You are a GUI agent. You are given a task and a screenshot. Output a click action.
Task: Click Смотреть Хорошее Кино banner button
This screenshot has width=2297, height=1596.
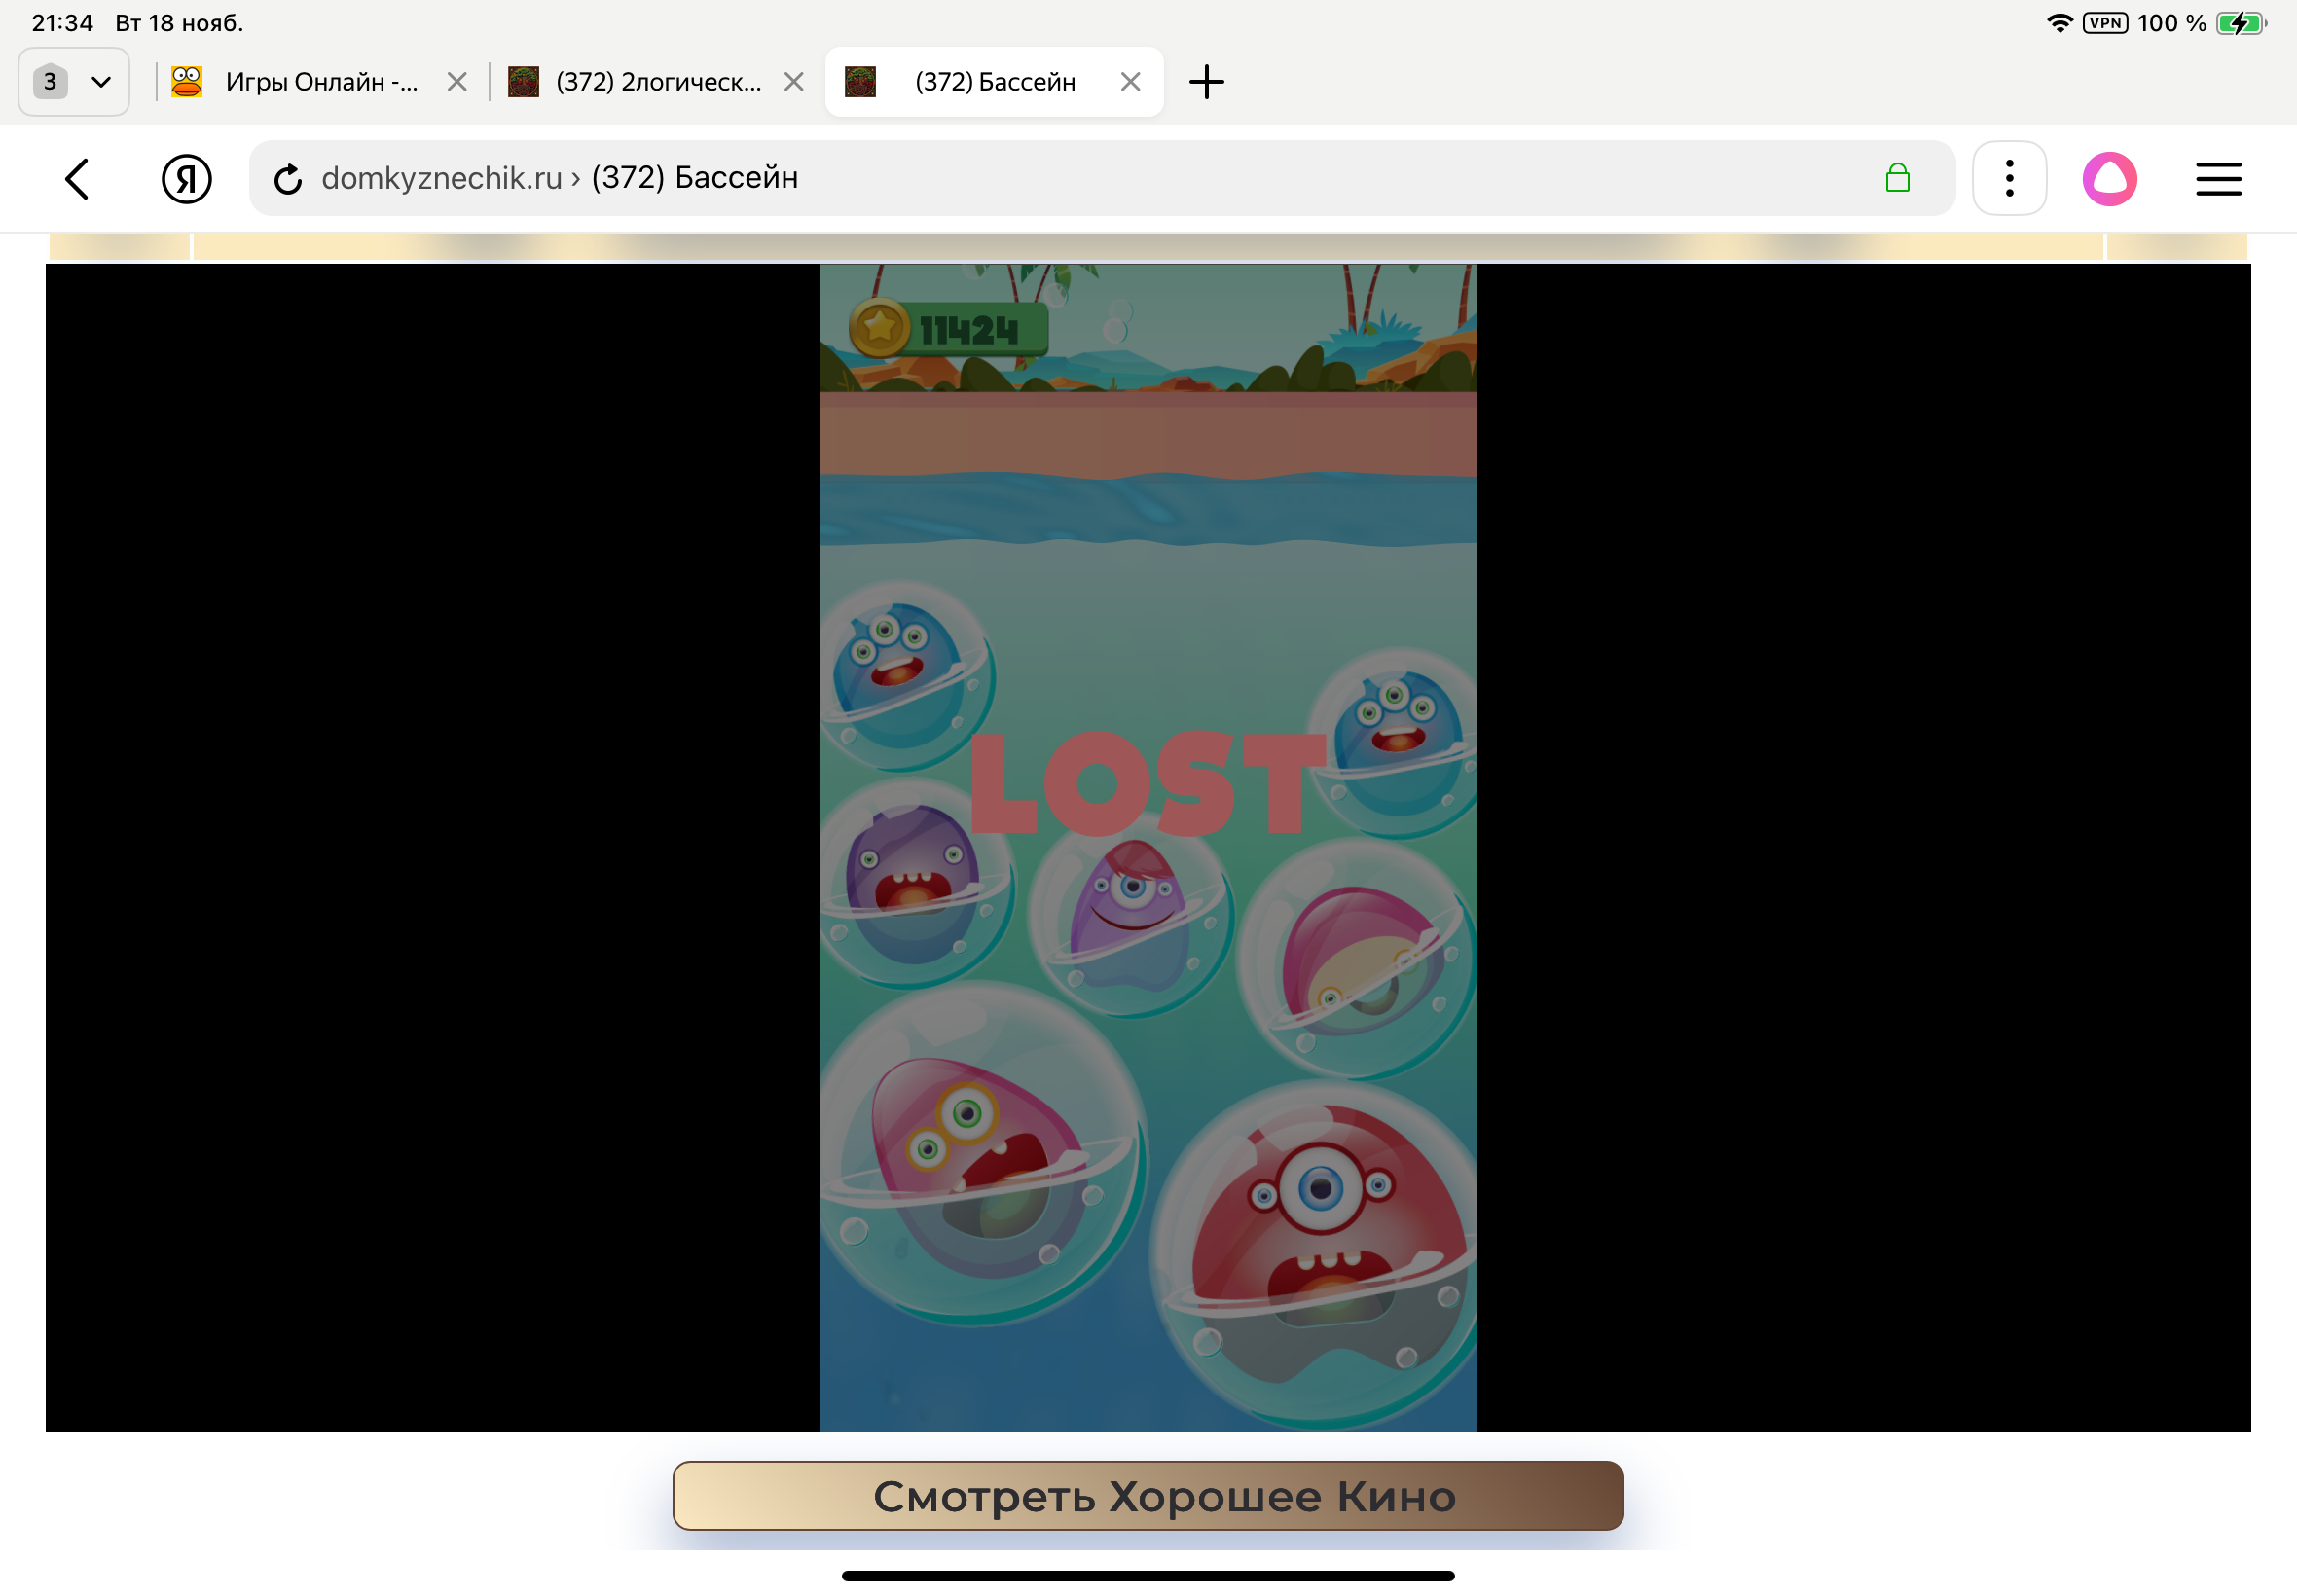(x=1147, y=1495)
